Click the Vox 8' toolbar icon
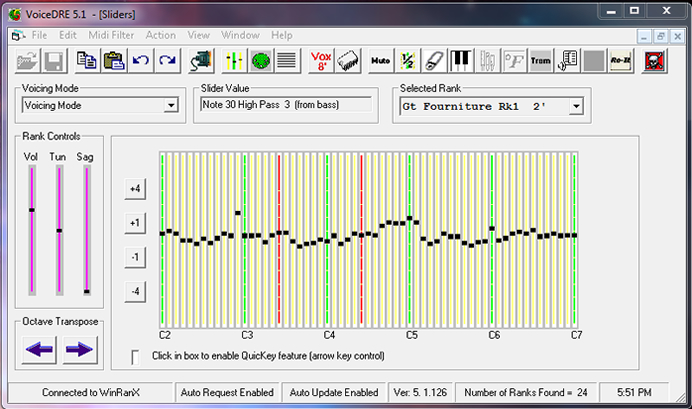 [321, 61]
